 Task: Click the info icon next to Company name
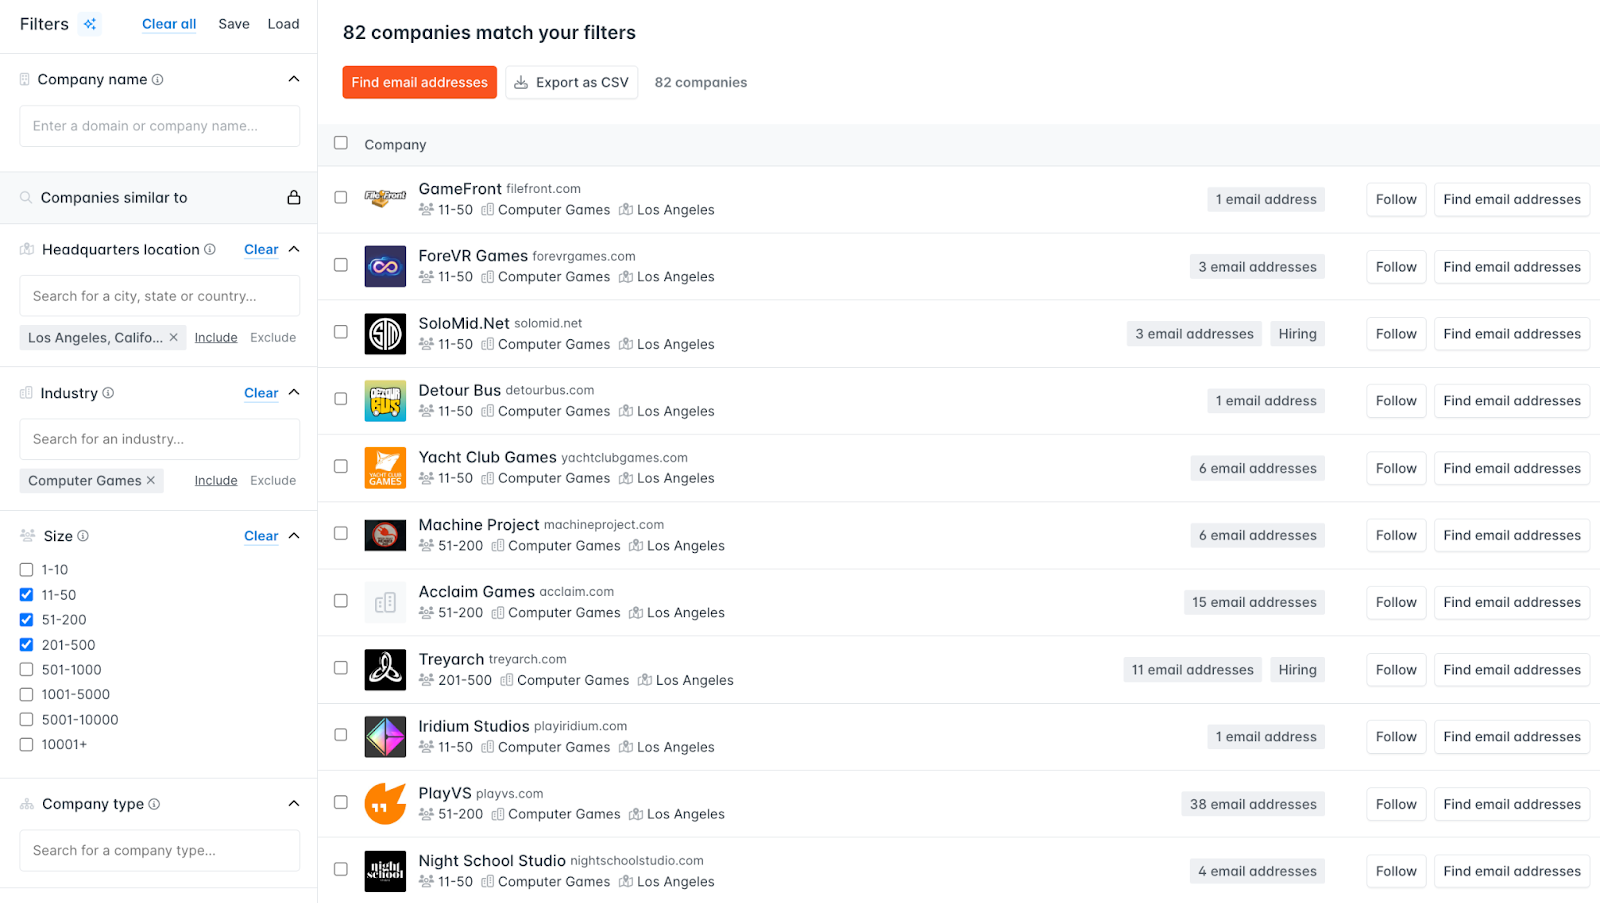(158, 79)
